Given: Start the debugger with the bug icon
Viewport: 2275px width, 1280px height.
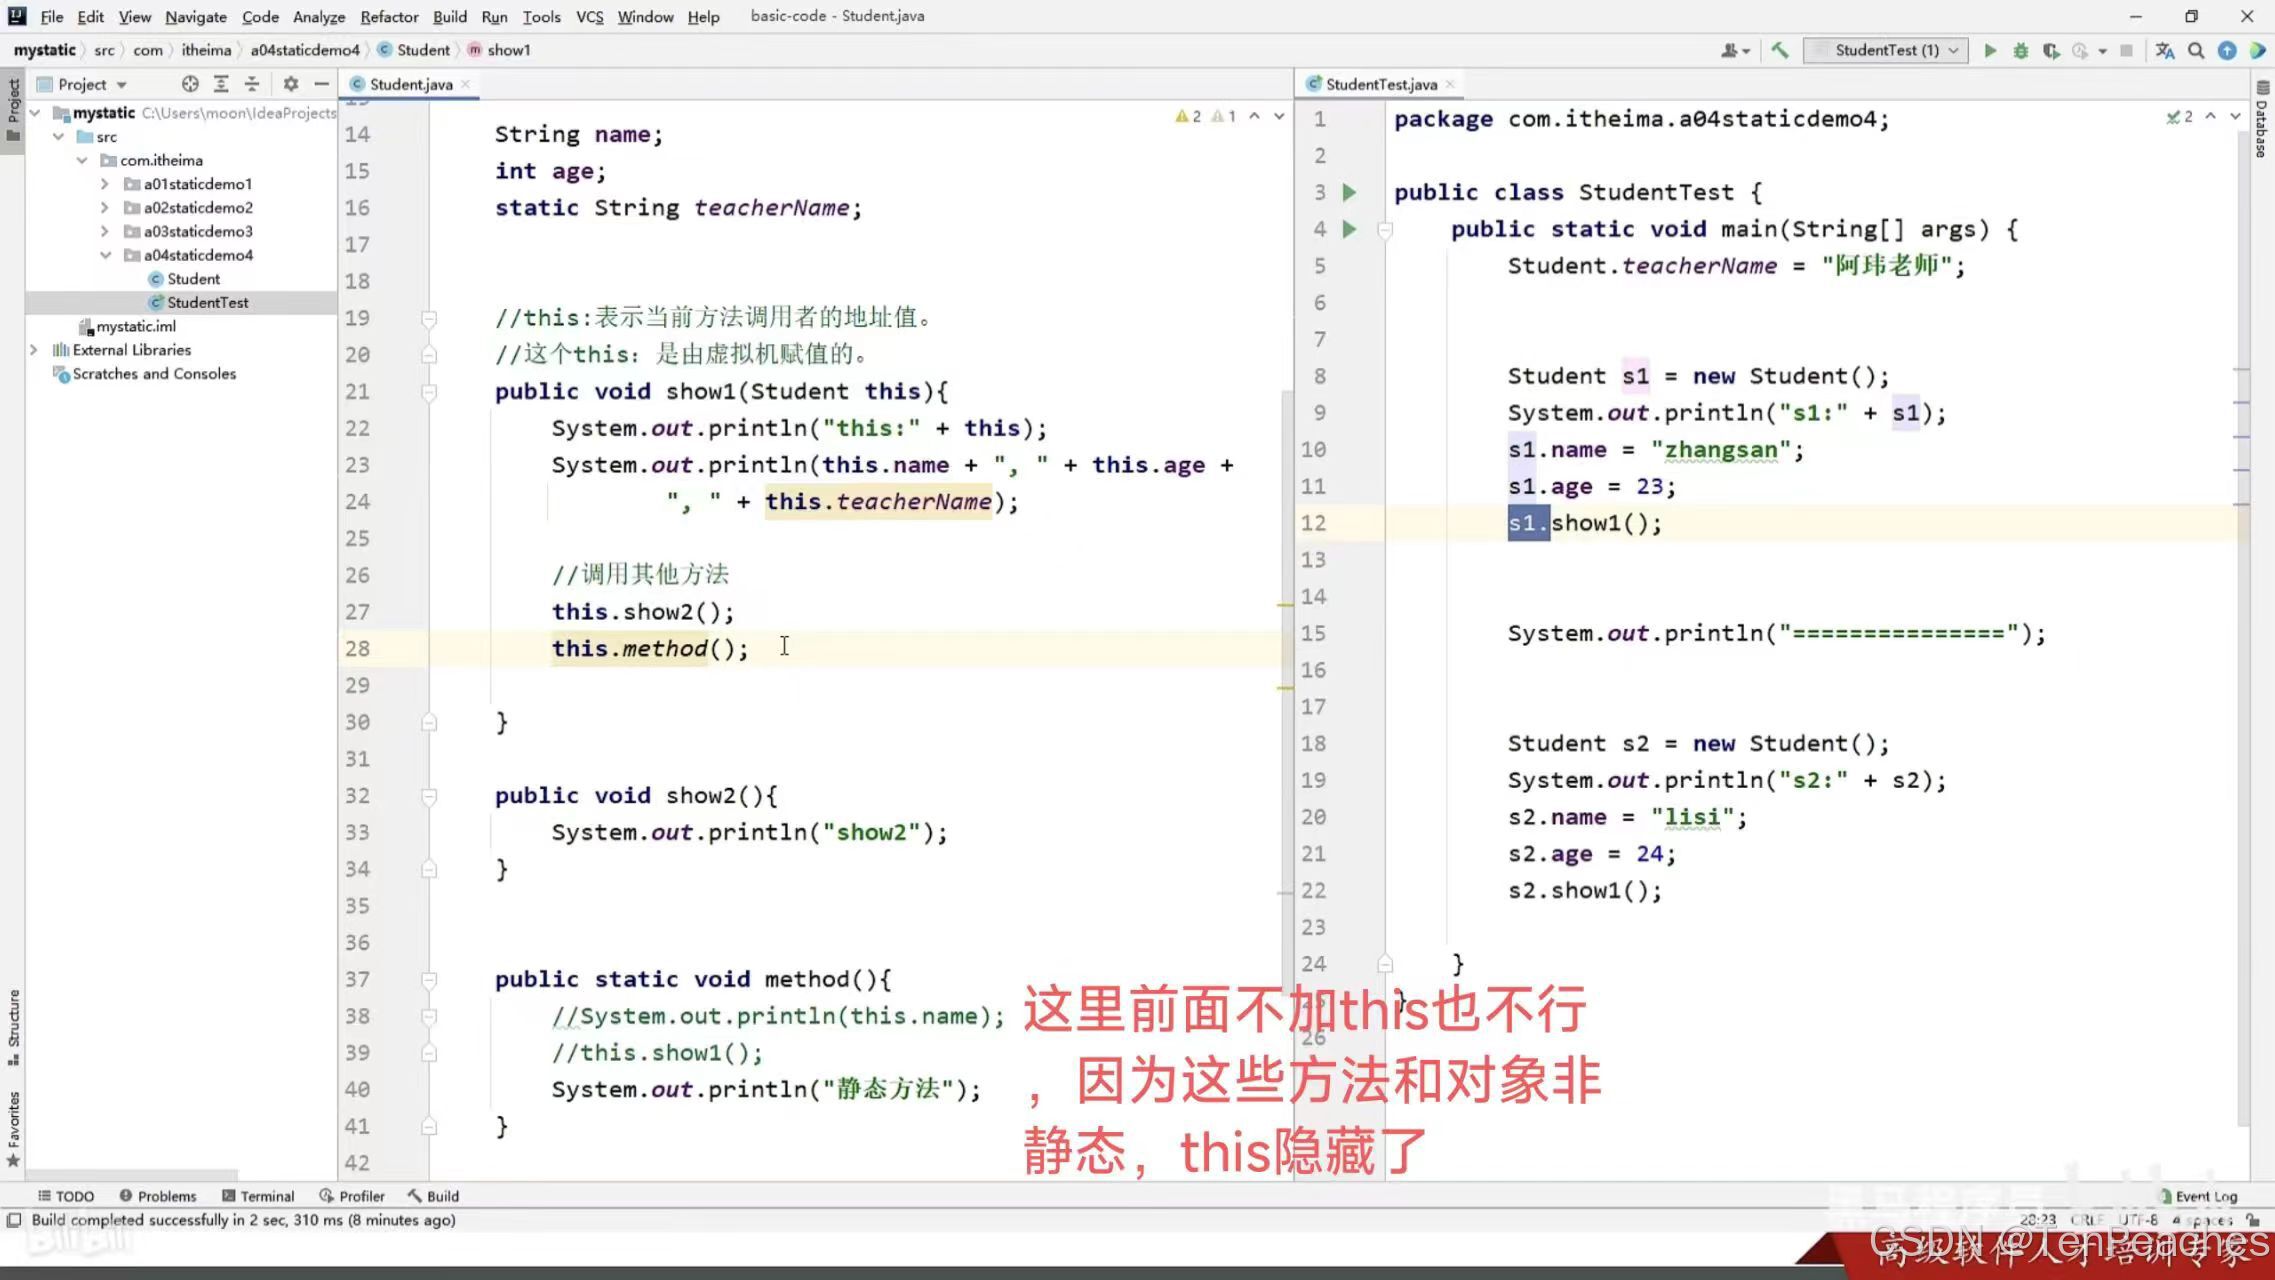Looking at the screenshot, I should (2020, 50).
